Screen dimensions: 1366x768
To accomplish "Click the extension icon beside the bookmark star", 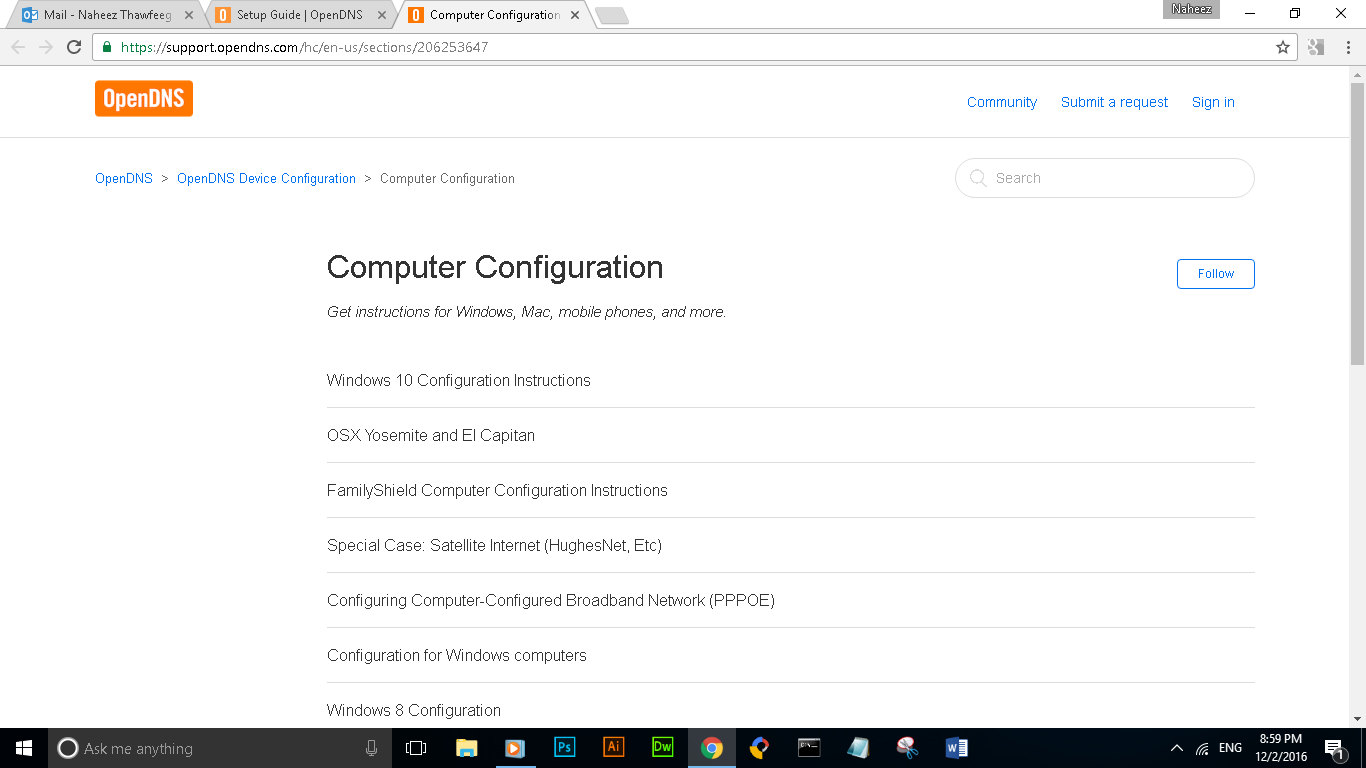I will pos(1316,47).
